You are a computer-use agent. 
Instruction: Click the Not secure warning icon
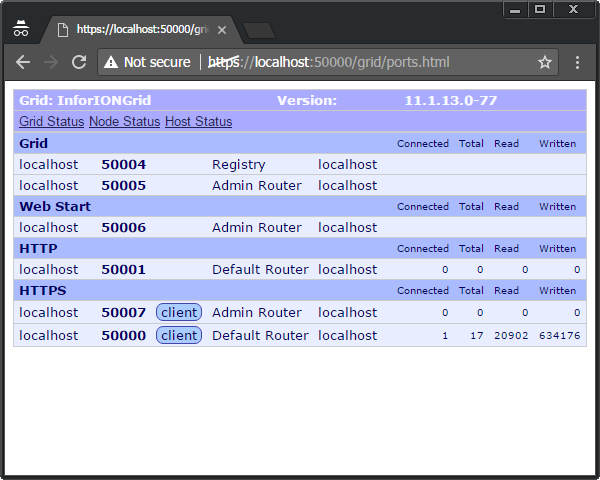[x=111, y=62]
